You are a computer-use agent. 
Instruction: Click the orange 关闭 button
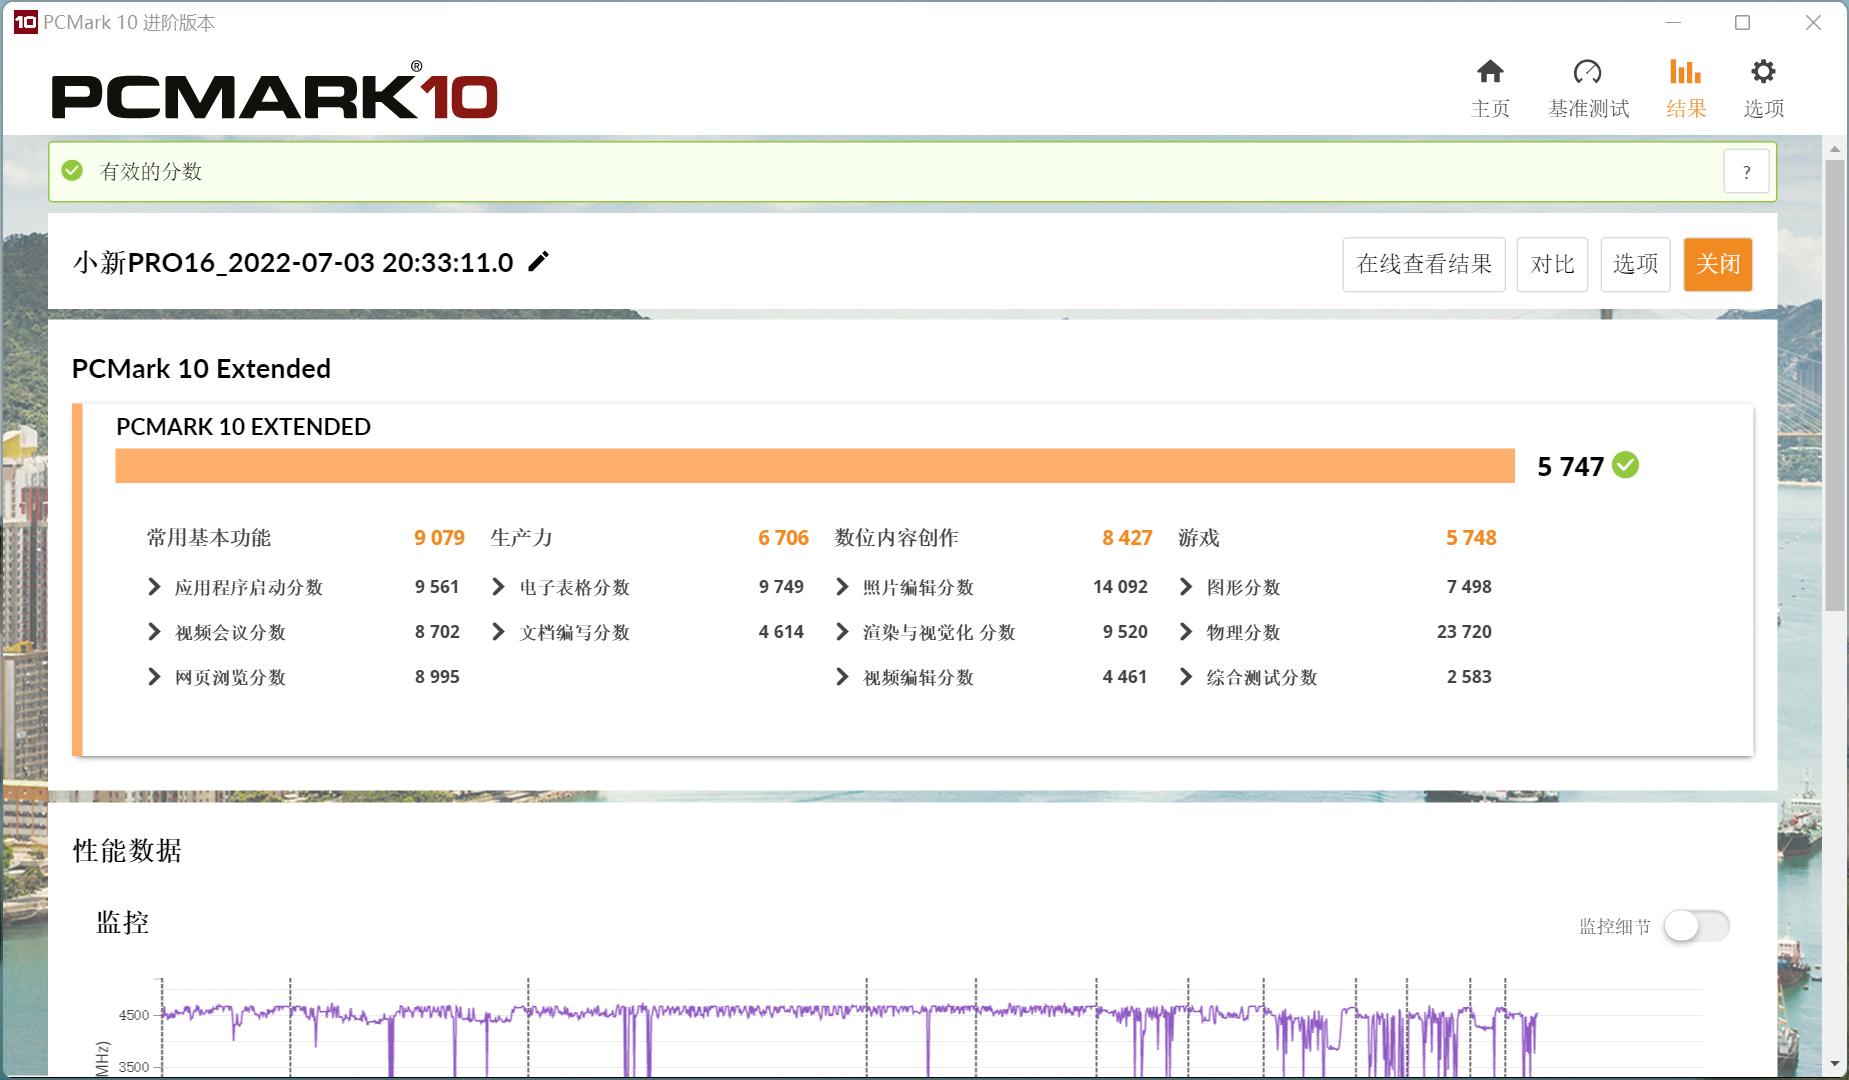(1718, 264)
